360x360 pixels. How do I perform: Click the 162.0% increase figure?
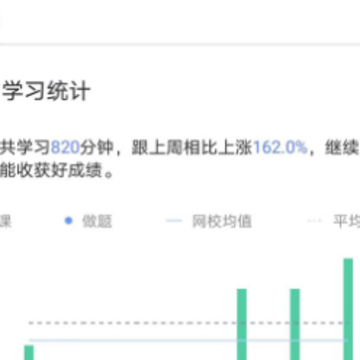coord(280,148)
